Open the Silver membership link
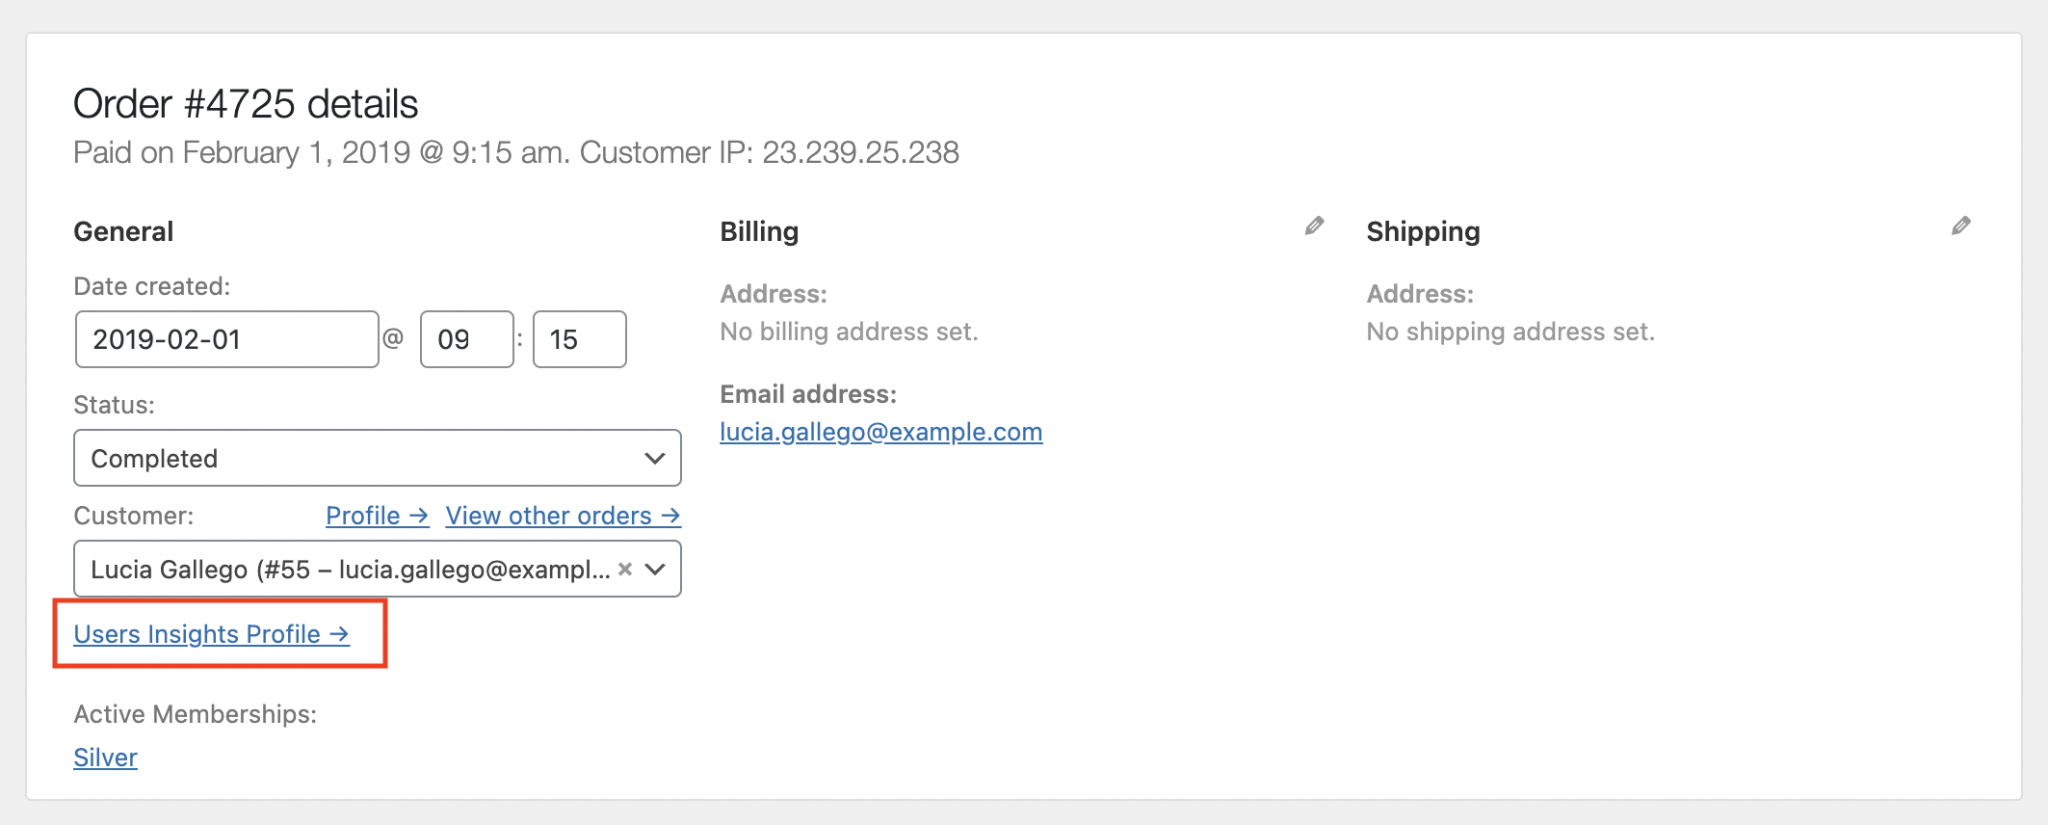The height and width of the screenshot is (825, 2048). pos(105,757)
